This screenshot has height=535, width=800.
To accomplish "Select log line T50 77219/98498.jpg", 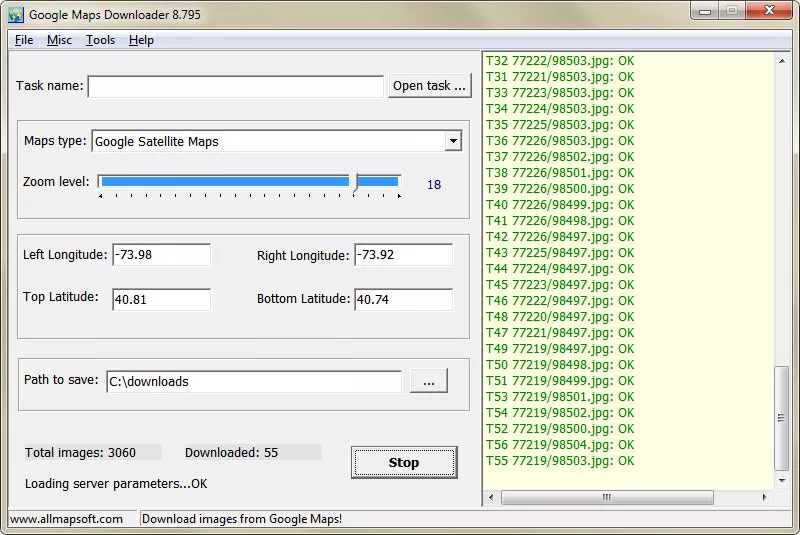I will [560, 365].
